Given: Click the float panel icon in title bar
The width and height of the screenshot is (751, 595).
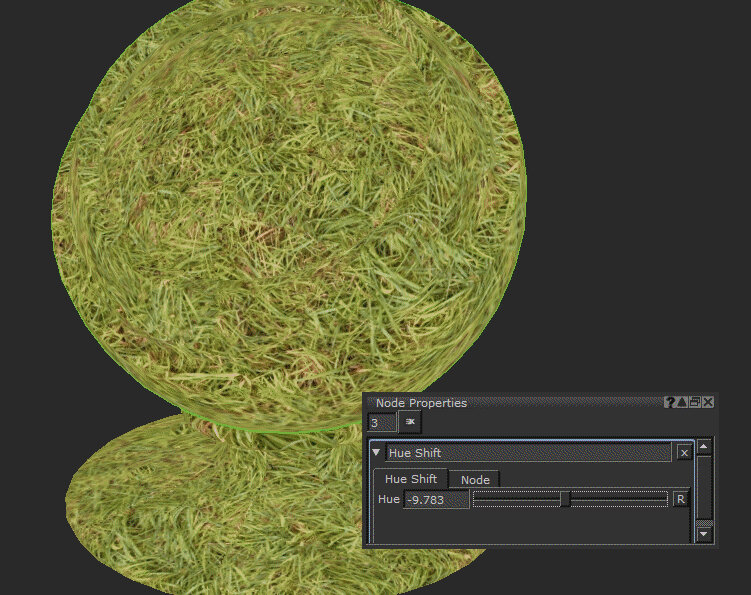Looking at the screenshot, I should click(x=695, y=402).
